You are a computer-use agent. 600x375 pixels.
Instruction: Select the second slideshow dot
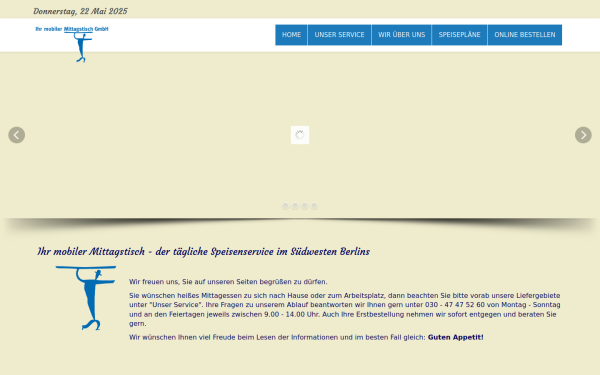(295, 206)
